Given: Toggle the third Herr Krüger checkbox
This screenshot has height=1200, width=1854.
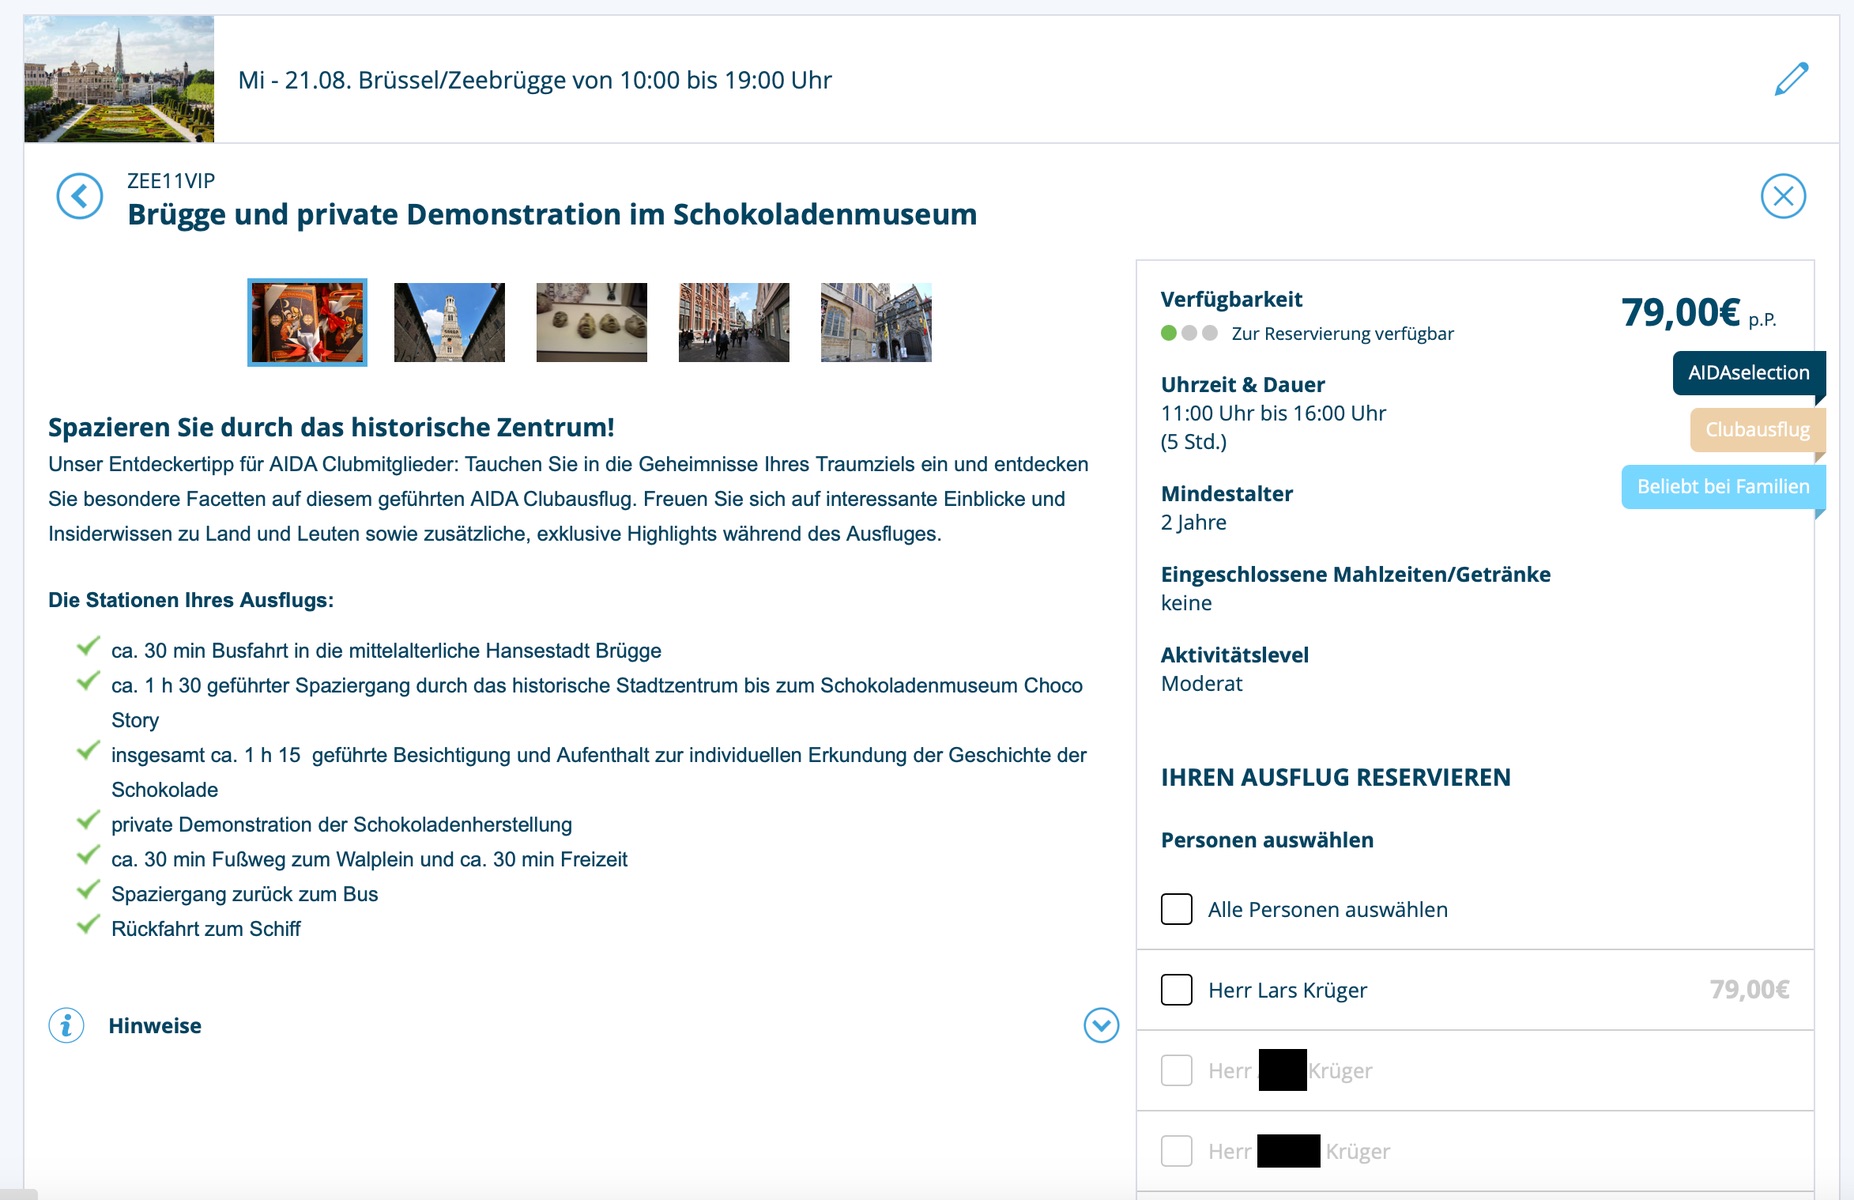Looking at the screenshot, I should [1177, 1151].
